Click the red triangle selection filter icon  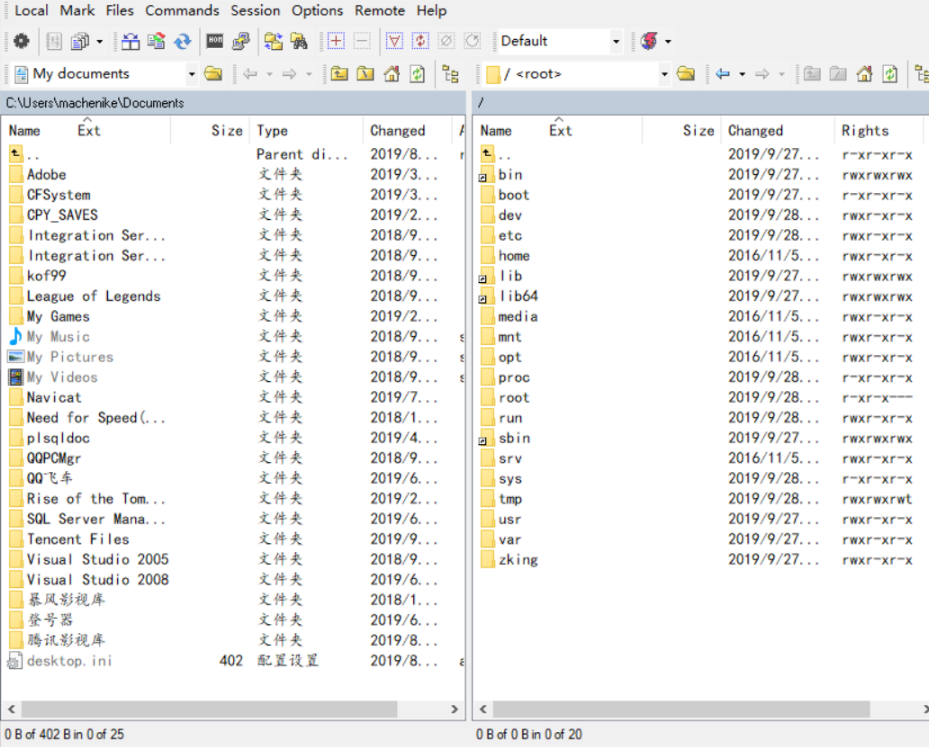(394, 41)
